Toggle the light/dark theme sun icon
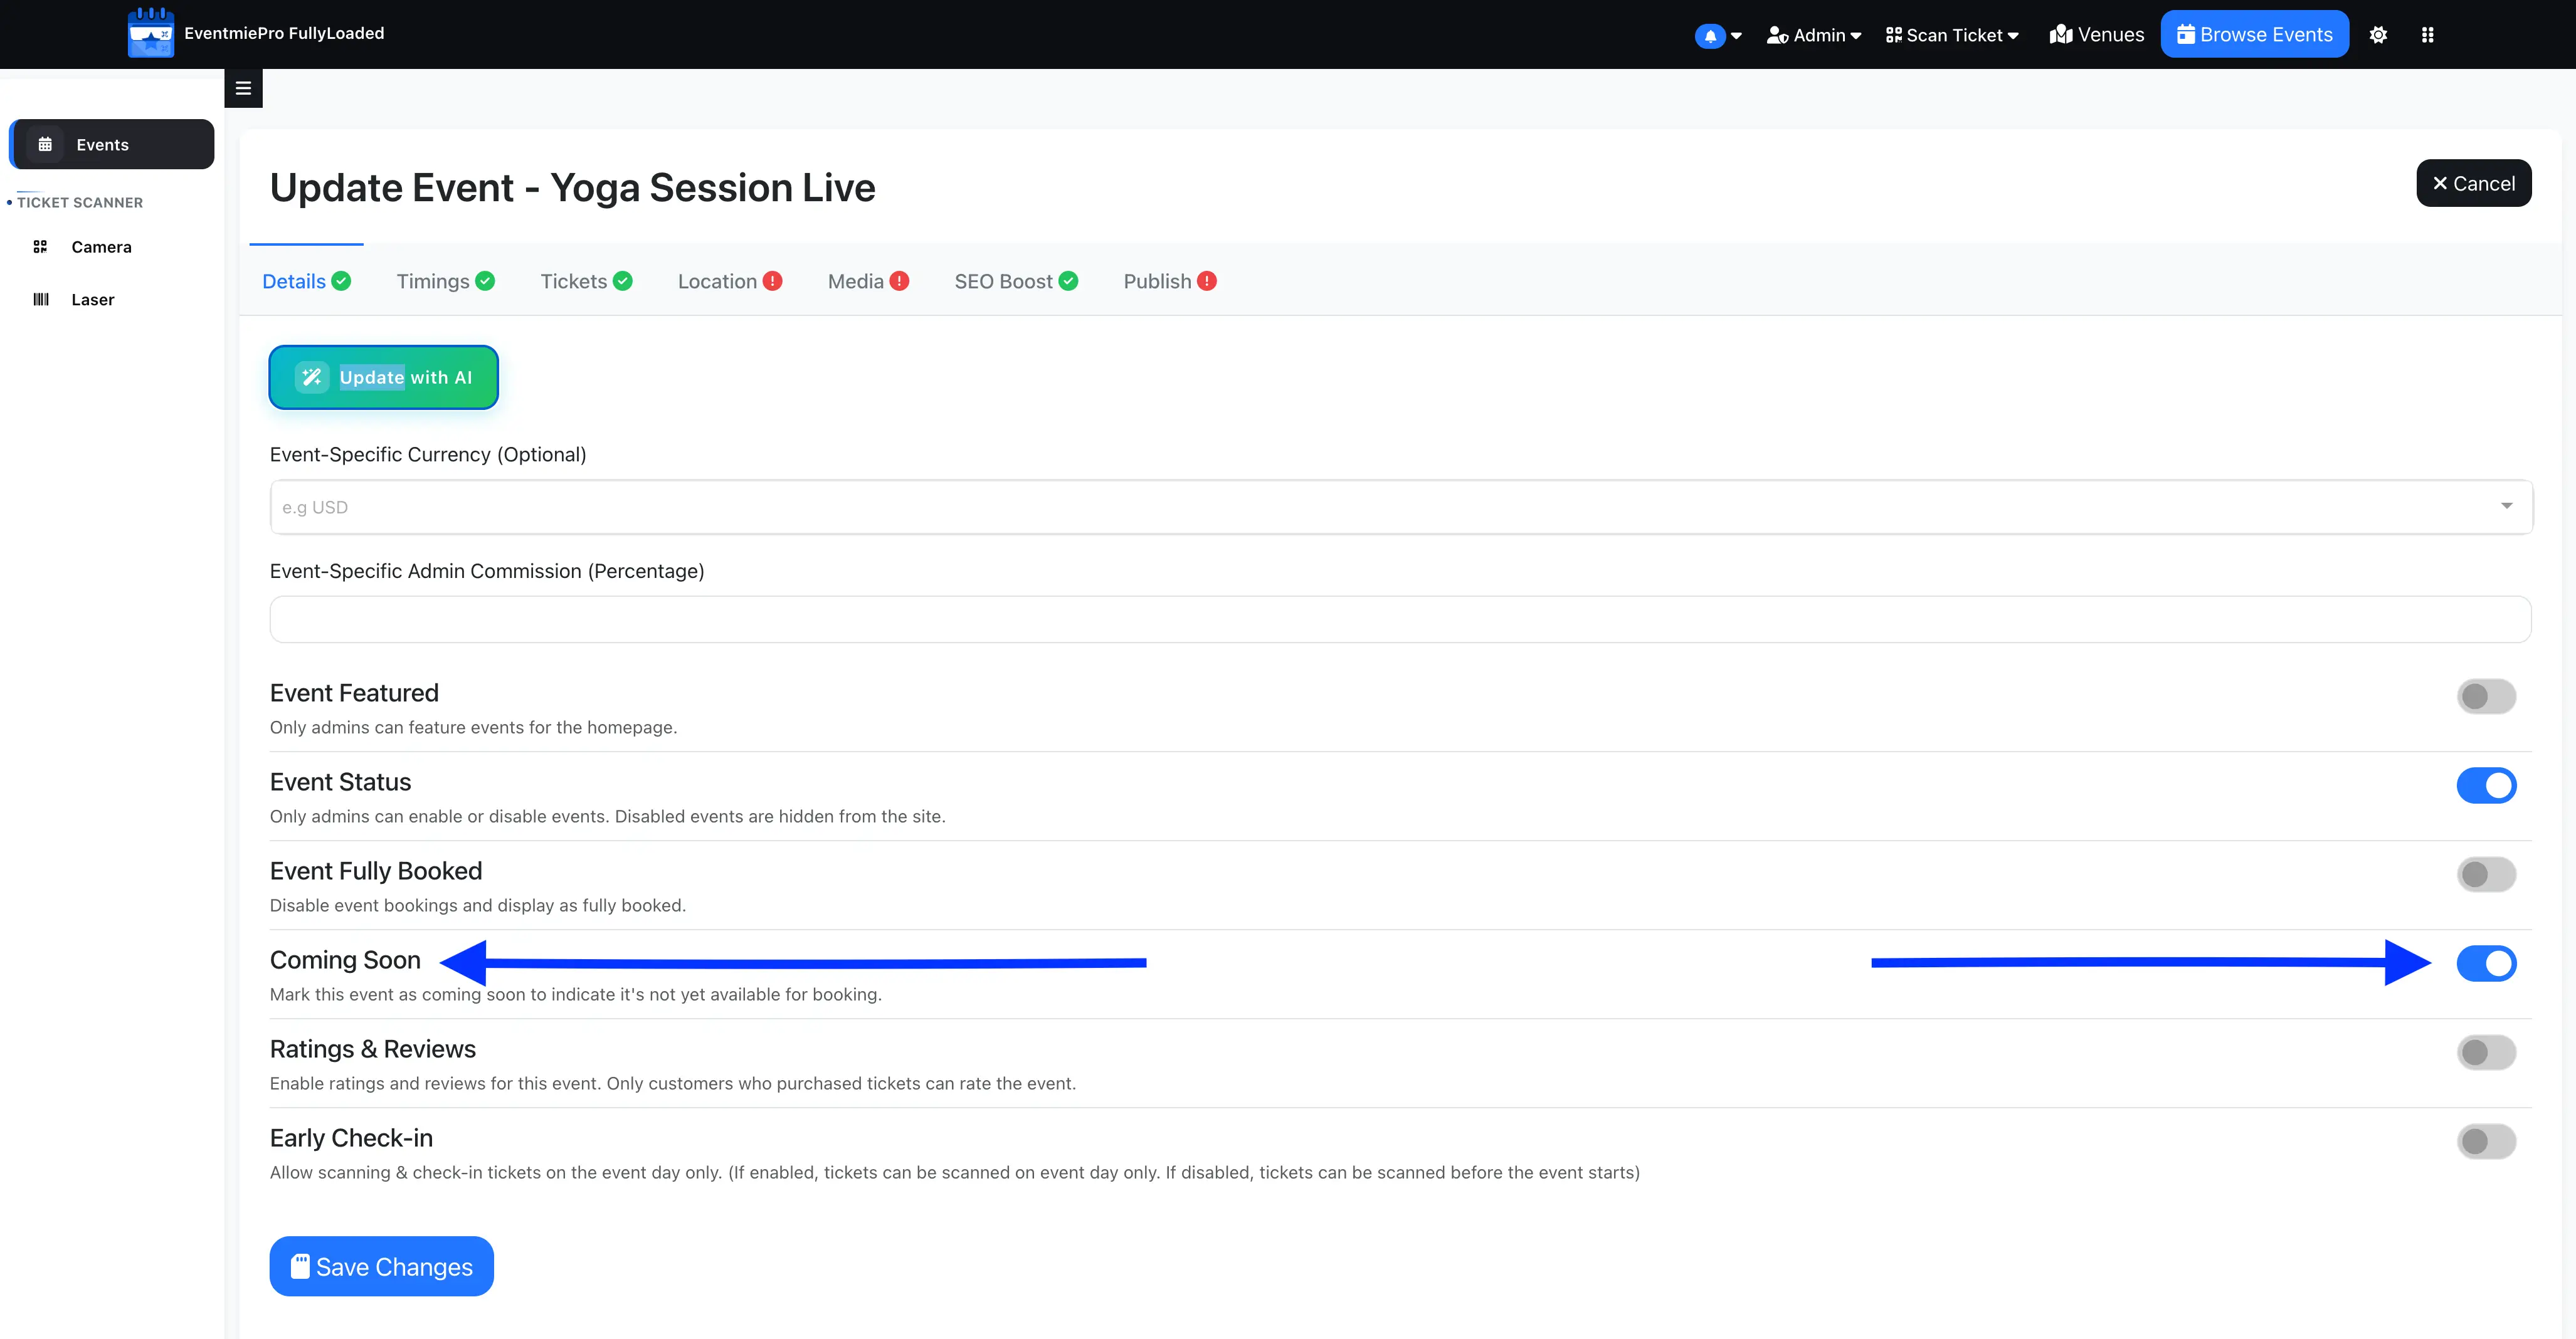 coord(2378,35)
